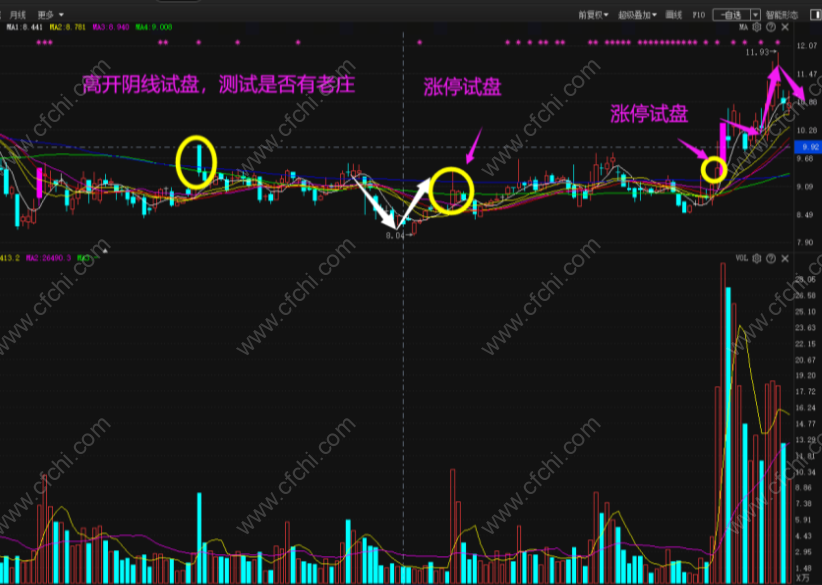The image size is (822, 585).
Task: Expand the 更多 period dropdown
Action: [50, 15]
